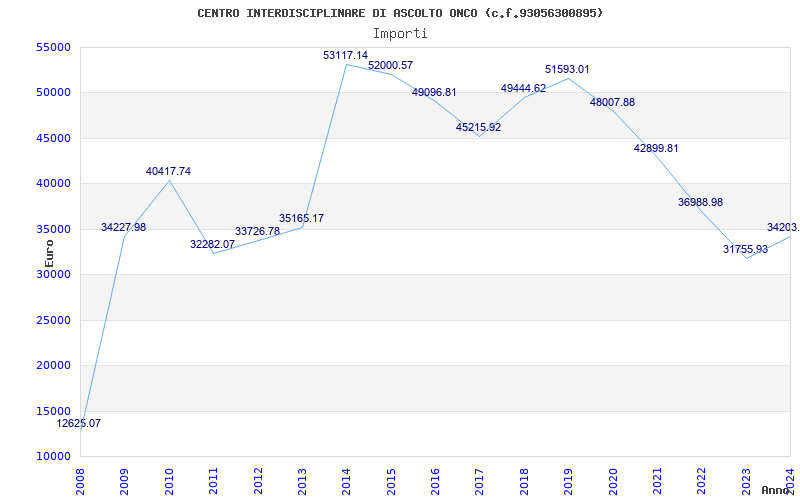This screenshot has width=800, height=500.
Task: Click the data label 52000.57
Action: pyautogui.click(x=390, y=66)
